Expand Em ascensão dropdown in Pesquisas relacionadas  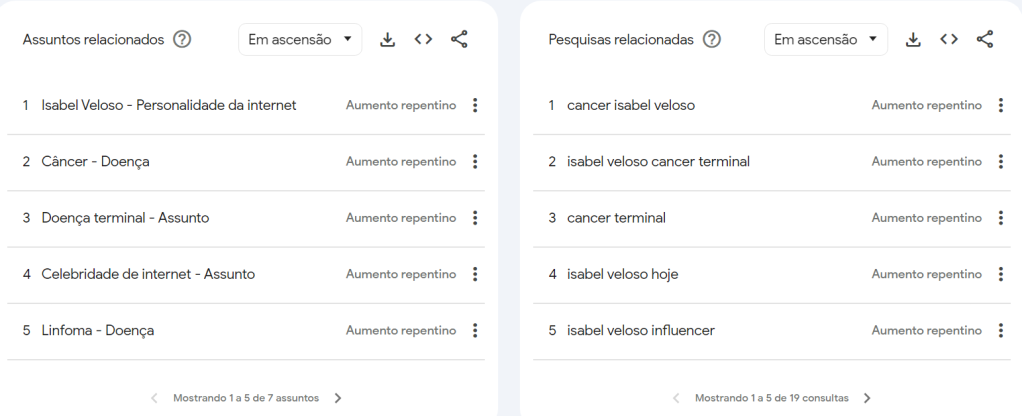[826, 40]
